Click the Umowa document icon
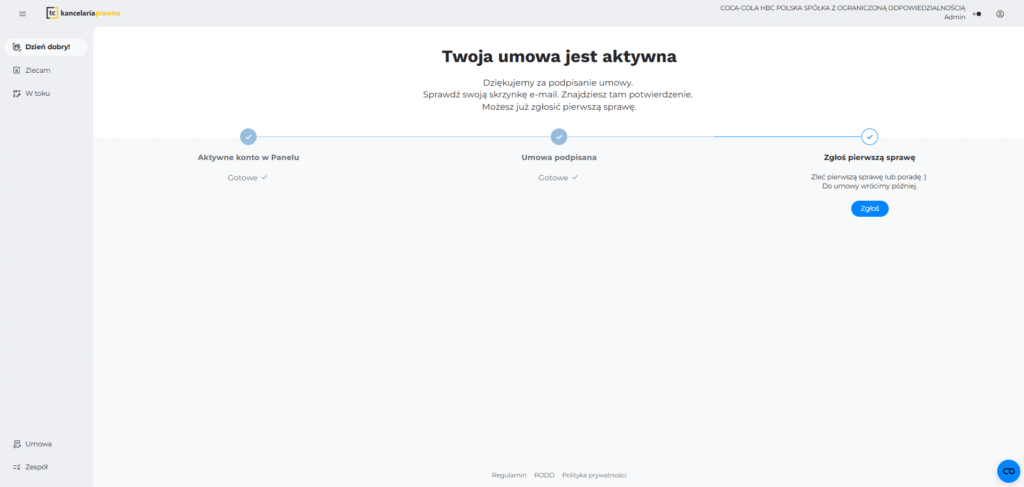 tap(16, 443)
